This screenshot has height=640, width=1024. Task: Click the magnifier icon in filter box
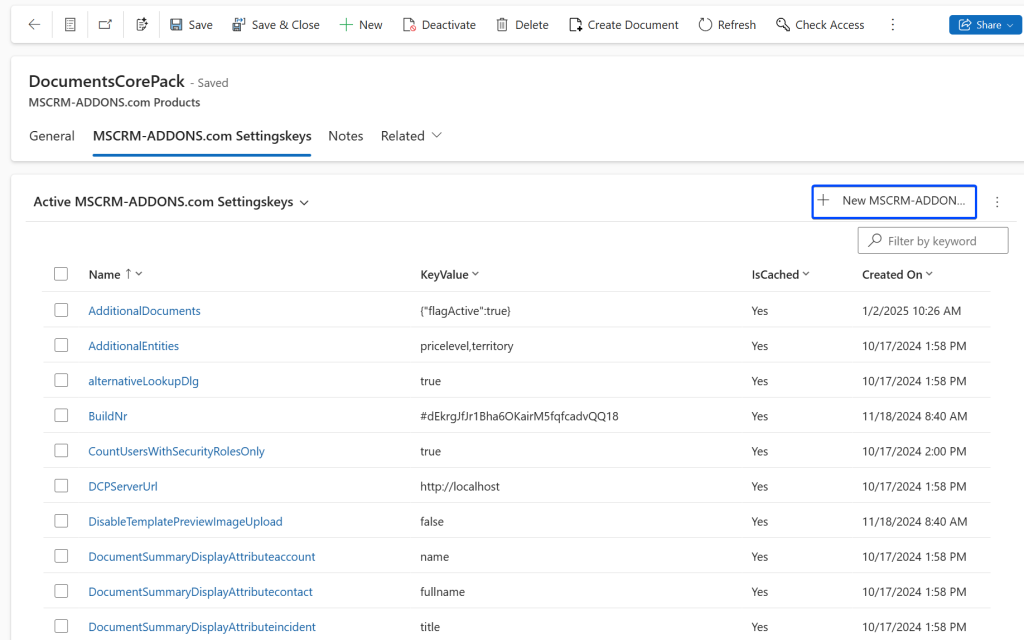[x=875, y=240]
